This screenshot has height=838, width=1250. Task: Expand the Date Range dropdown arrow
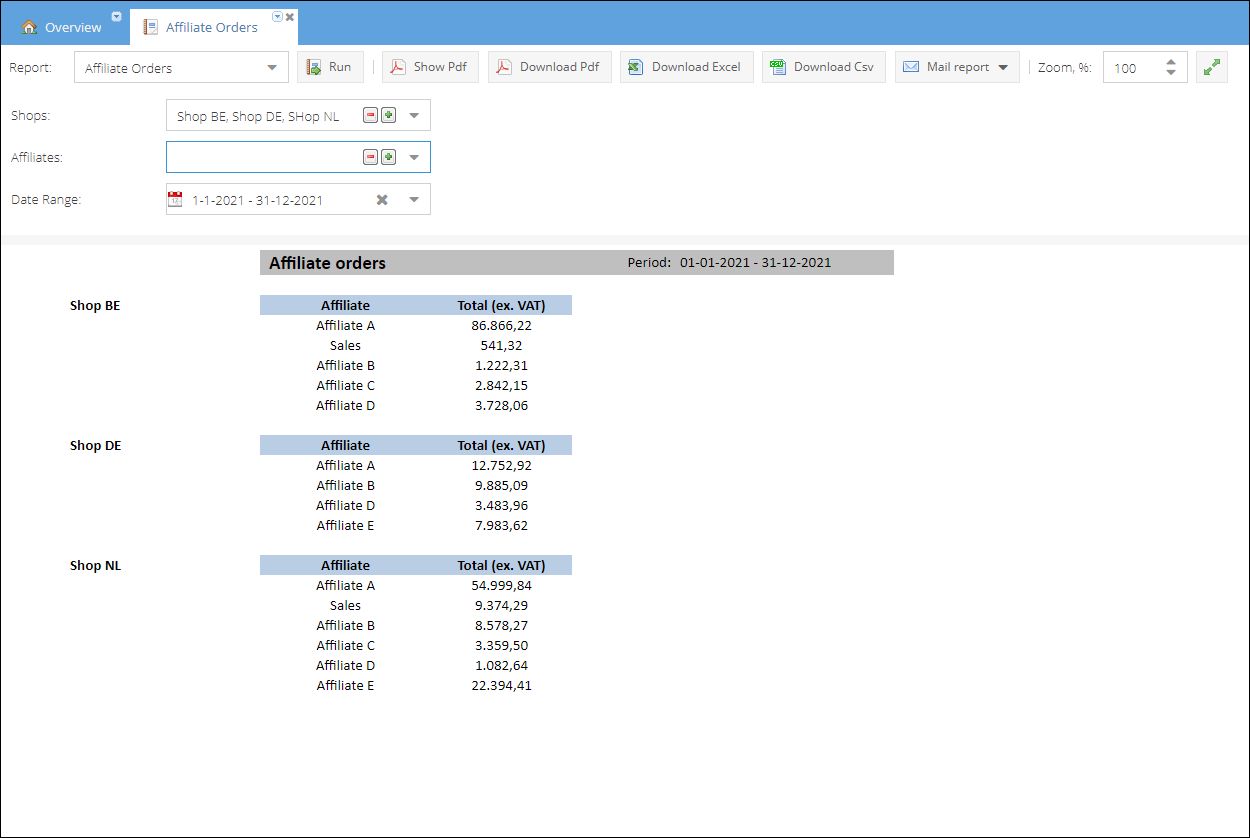pyautogui.click(x=414, y=200)
